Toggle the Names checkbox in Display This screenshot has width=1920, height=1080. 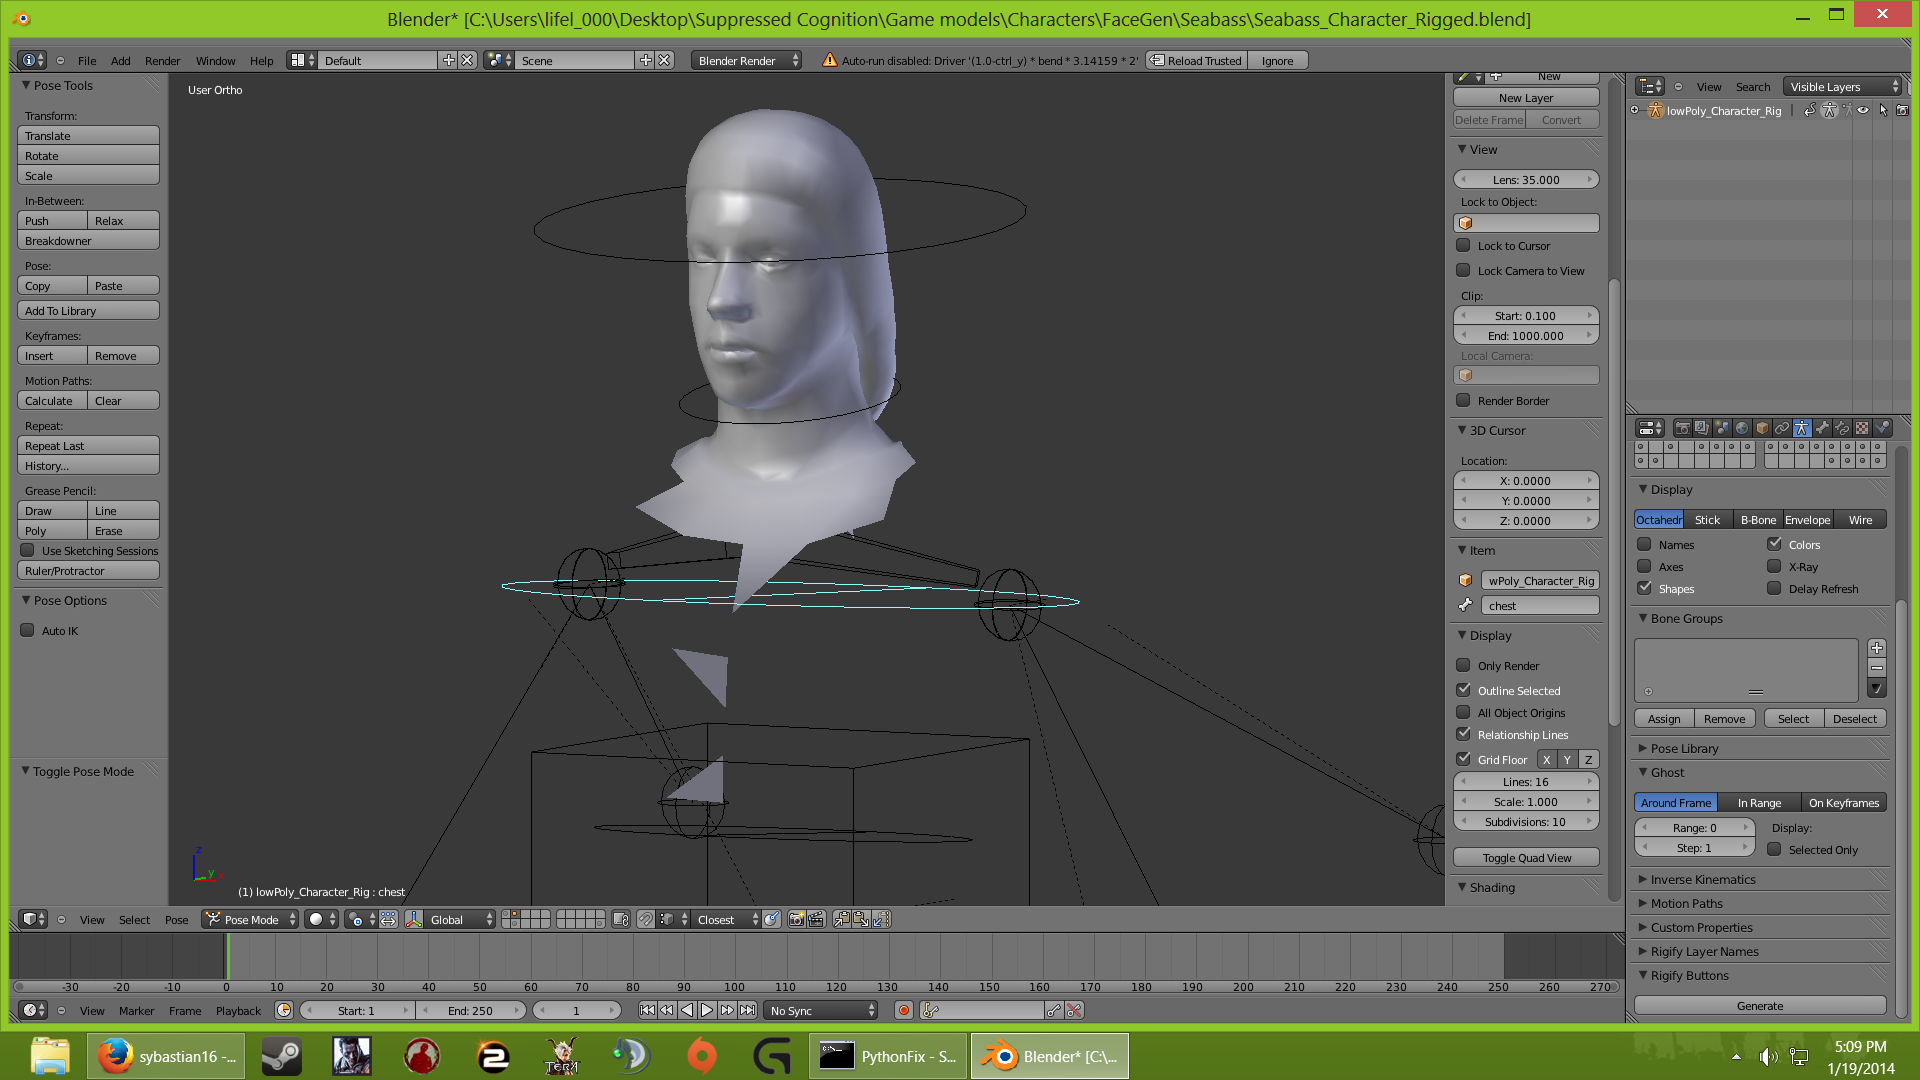pyautogui.click(x=1644, y=545)
